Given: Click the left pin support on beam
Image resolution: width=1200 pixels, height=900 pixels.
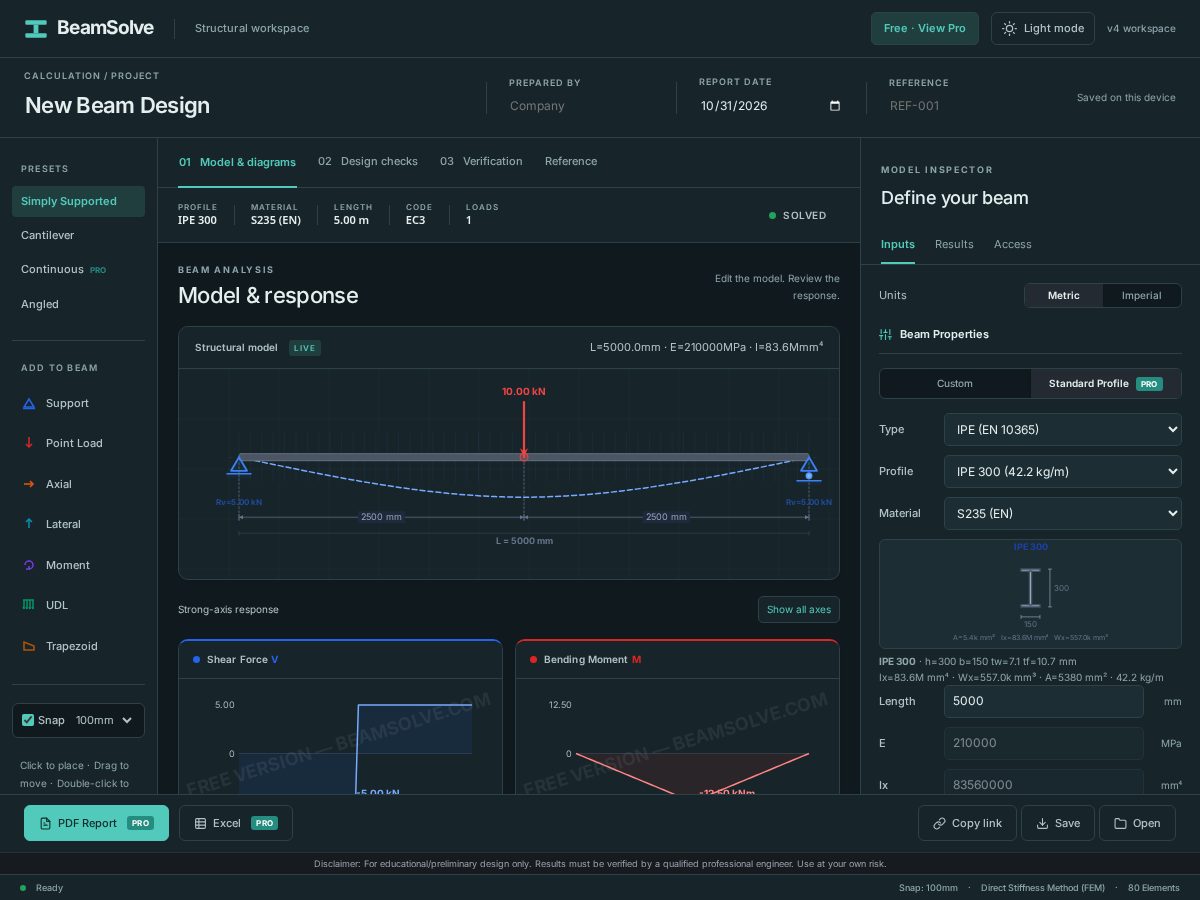Looking at the screenshot, I should coord(239,465).
